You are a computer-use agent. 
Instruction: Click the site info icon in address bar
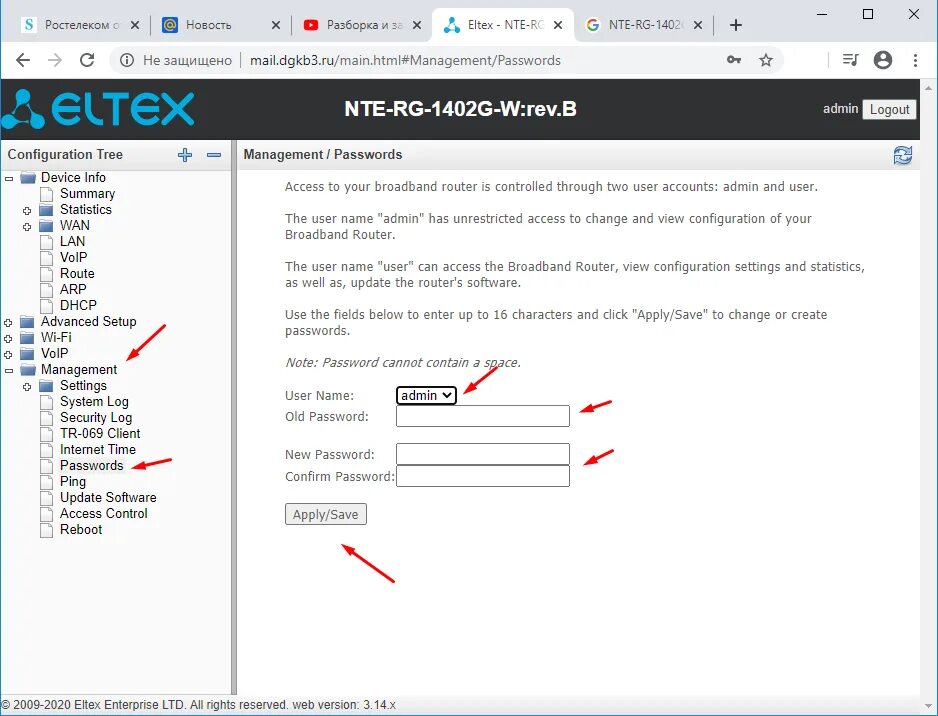tap(127, 60)
